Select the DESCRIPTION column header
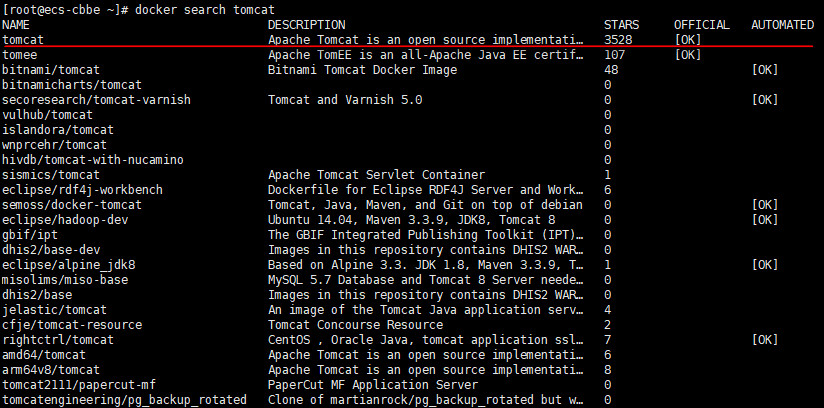 click(x=306, y=25)
